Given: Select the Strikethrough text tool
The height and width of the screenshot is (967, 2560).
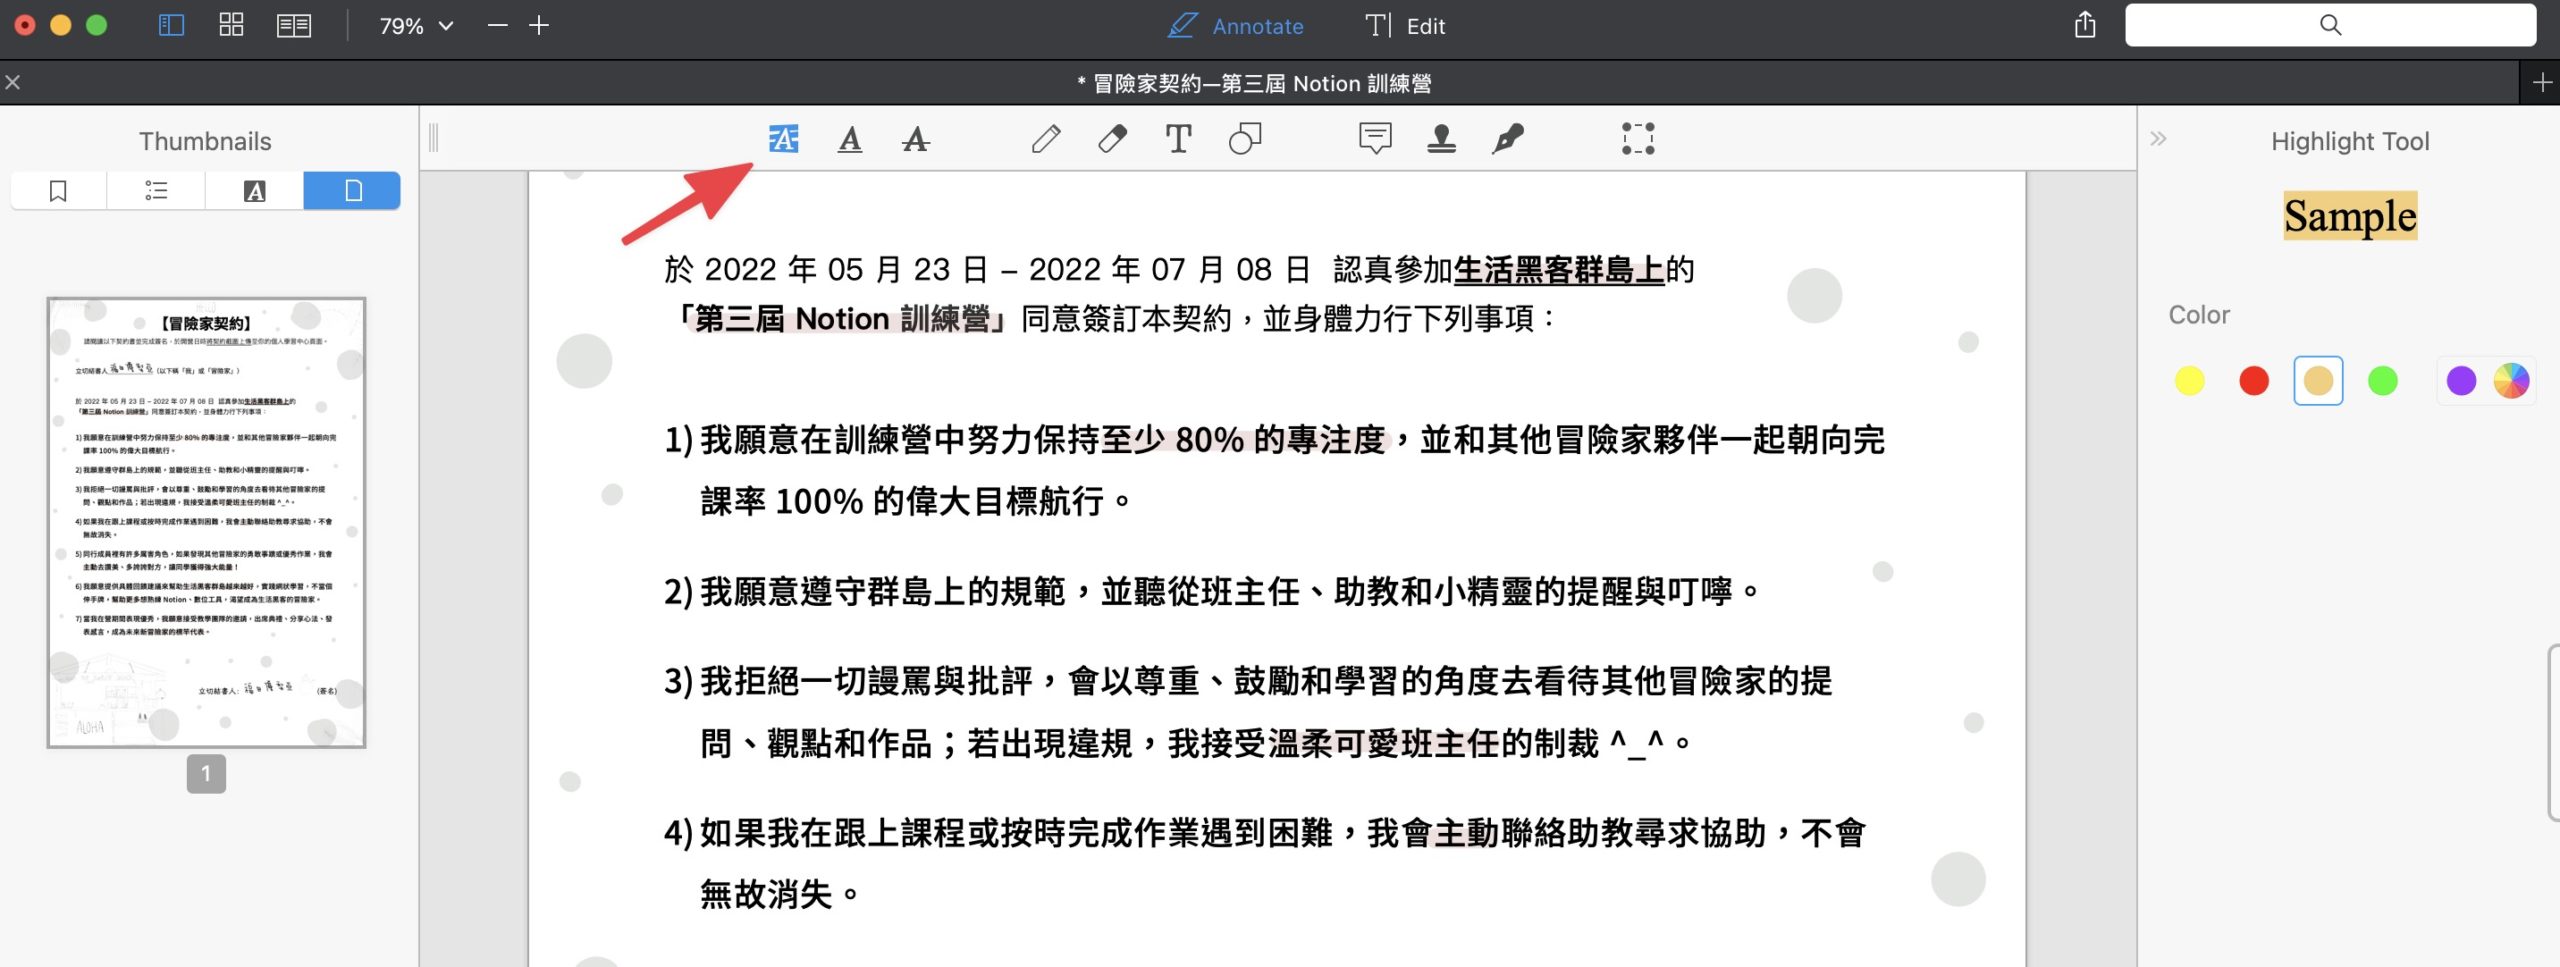Looking at the screenshot, I should pyautogui.click(x=915, y=139).
